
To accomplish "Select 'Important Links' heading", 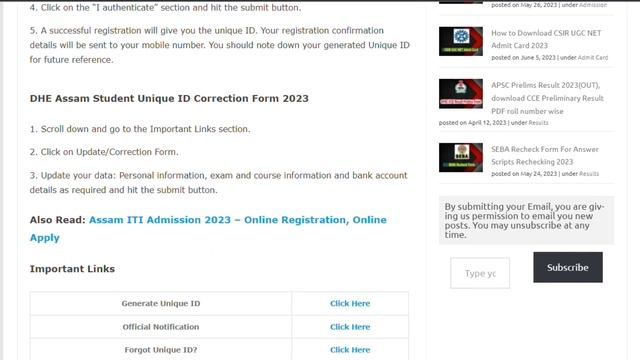I will pos(72,269).
